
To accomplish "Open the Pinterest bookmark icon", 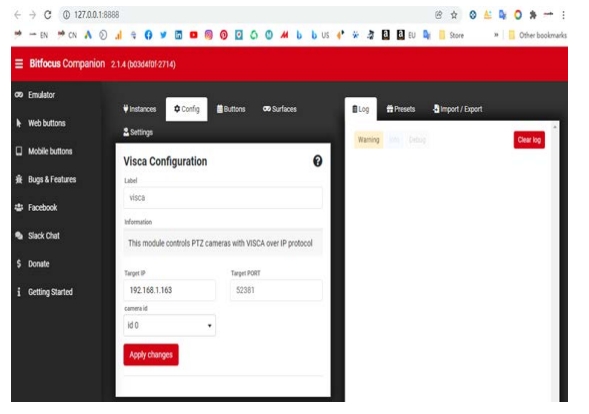I will [x=224, y=35].
